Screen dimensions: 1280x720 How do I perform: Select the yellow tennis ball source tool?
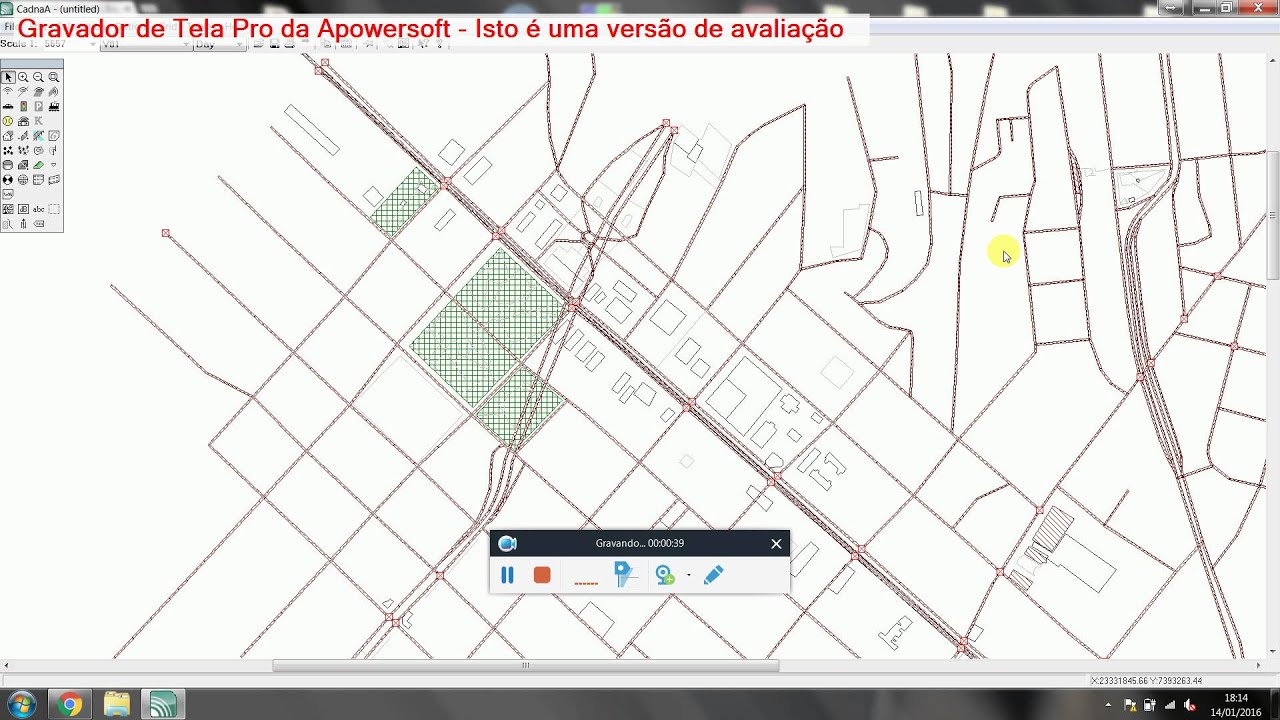pos(8,121)
